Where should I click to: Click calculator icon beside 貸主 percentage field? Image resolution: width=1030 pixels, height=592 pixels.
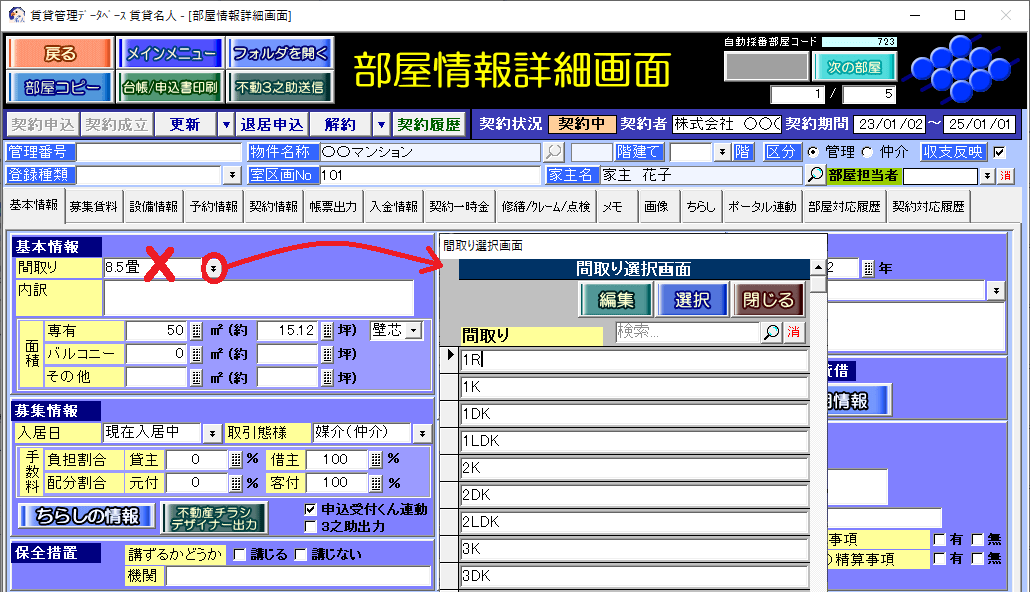click(x=236, y=459)
